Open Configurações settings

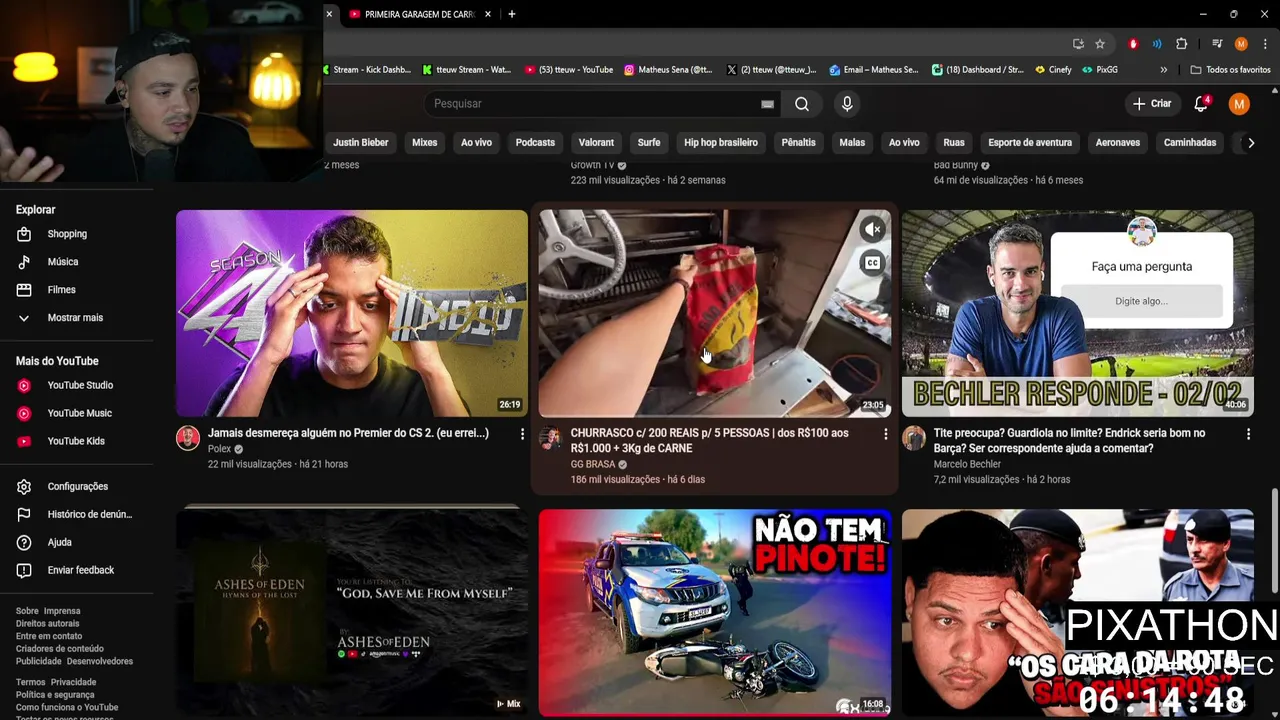click(x=77, y=486)
